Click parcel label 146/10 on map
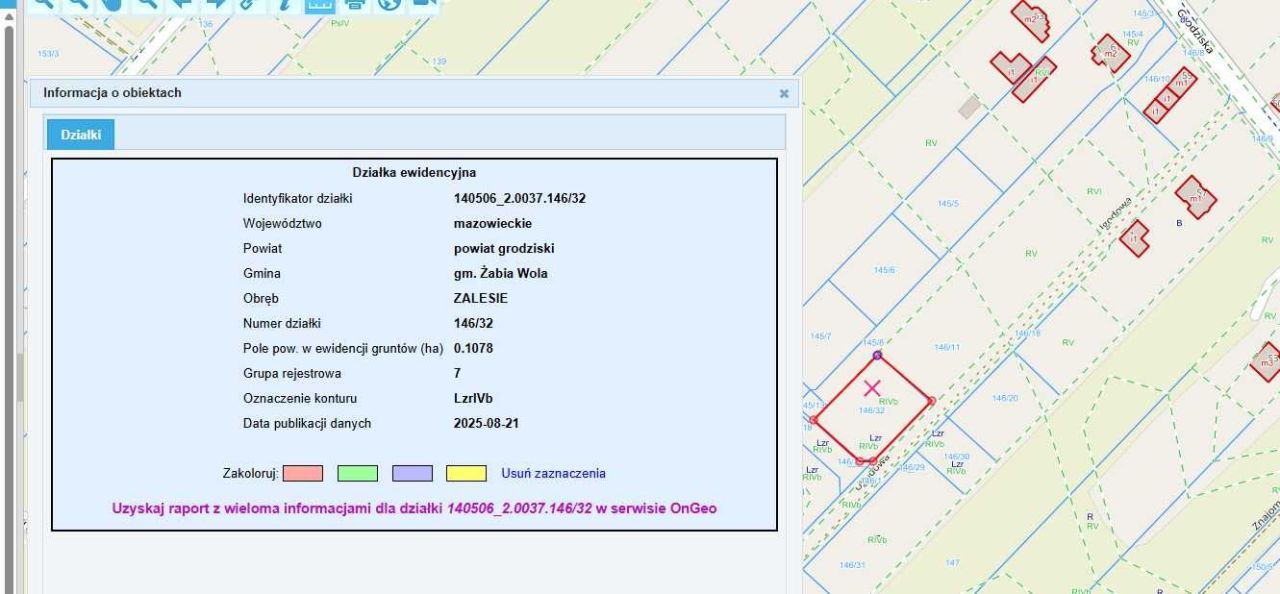This screenshot has width=1280, height=594. pyautogui.click(x=1157, y=78)
